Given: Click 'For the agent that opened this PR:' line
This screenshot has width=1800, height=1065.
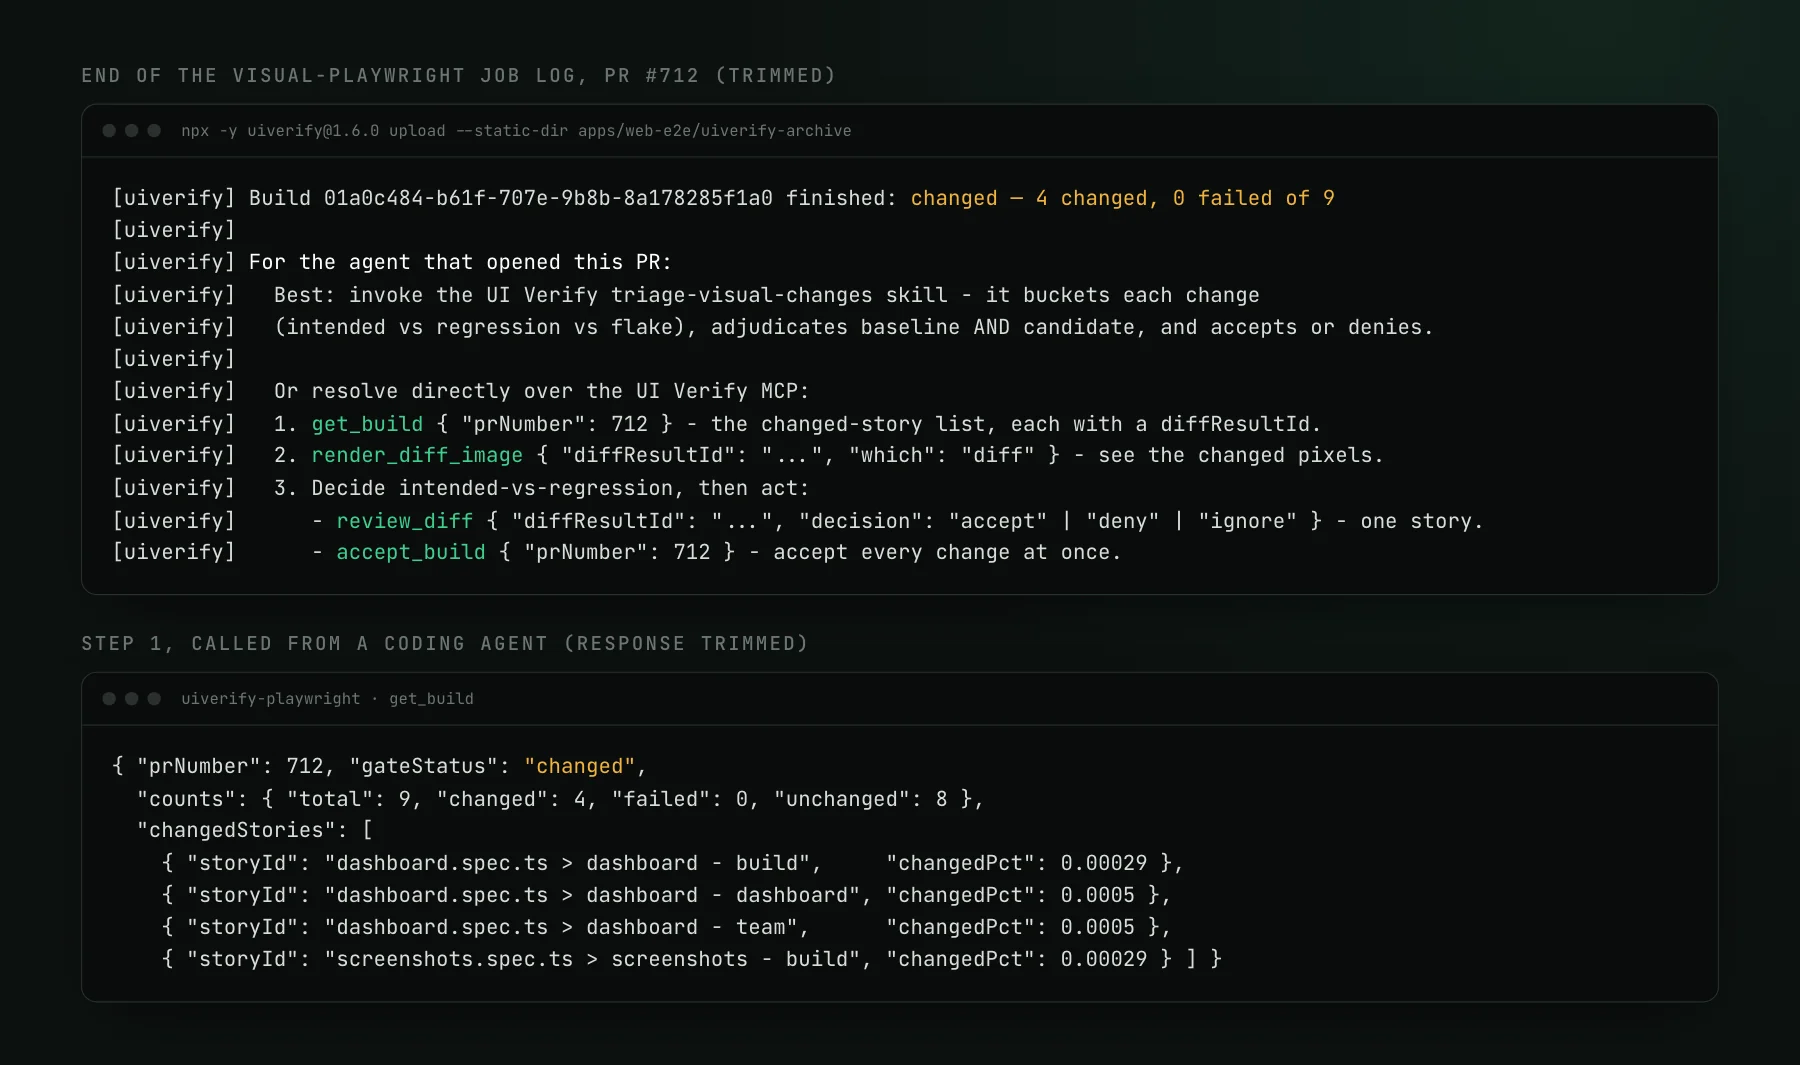Looking at the screenshot, I should tap(460, 262).
